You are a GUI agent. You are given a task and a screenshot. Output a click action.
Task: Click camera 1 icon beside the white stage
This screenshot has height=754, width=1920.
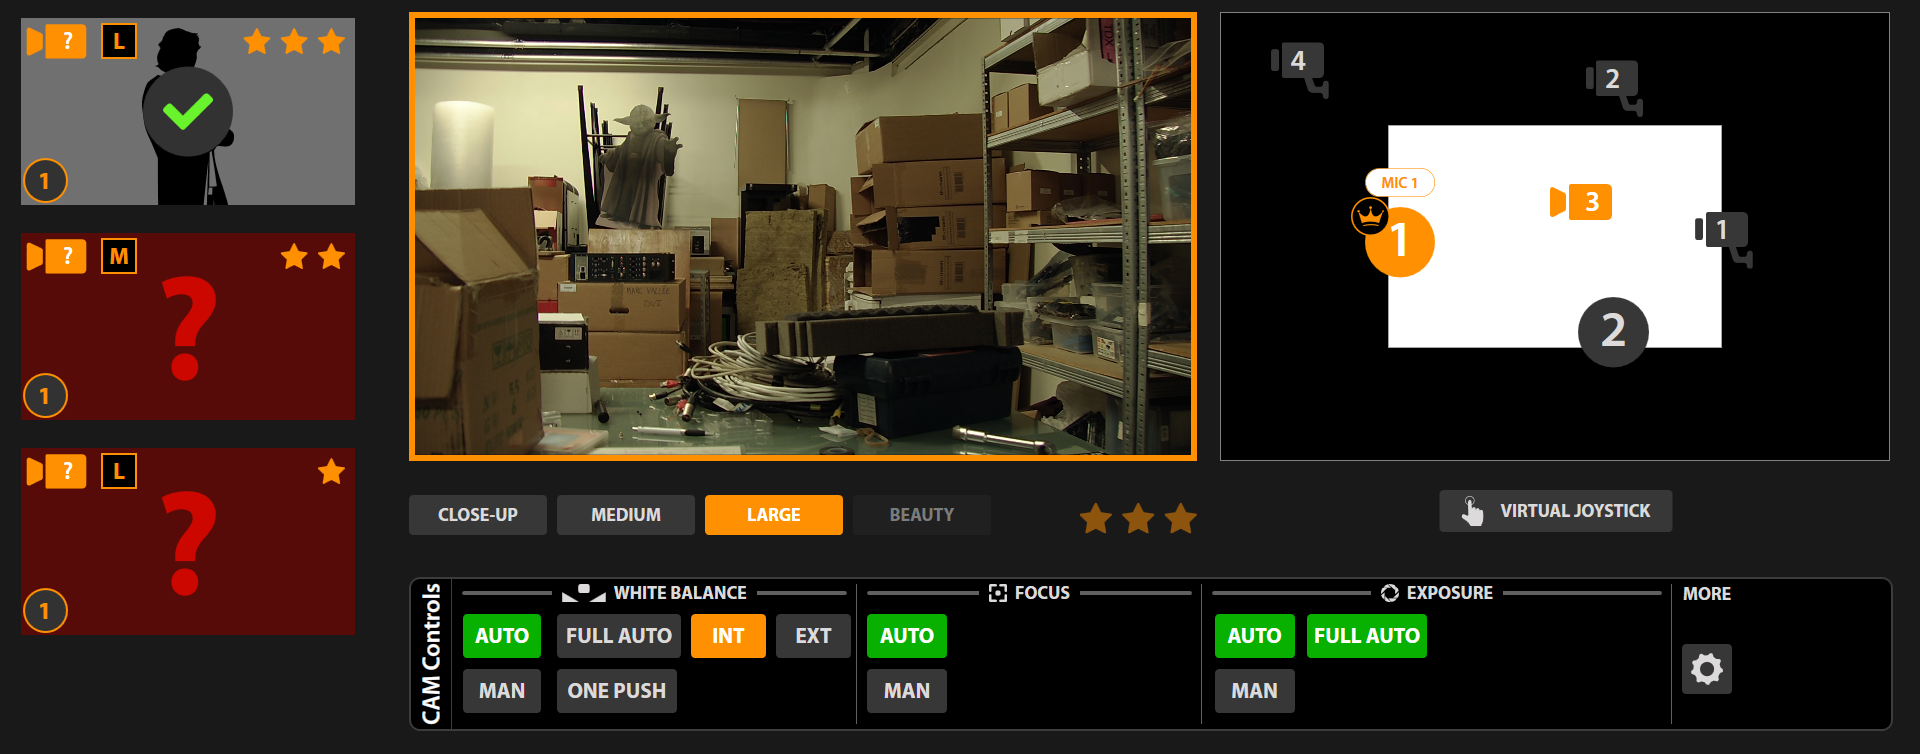coord(1722,234)
